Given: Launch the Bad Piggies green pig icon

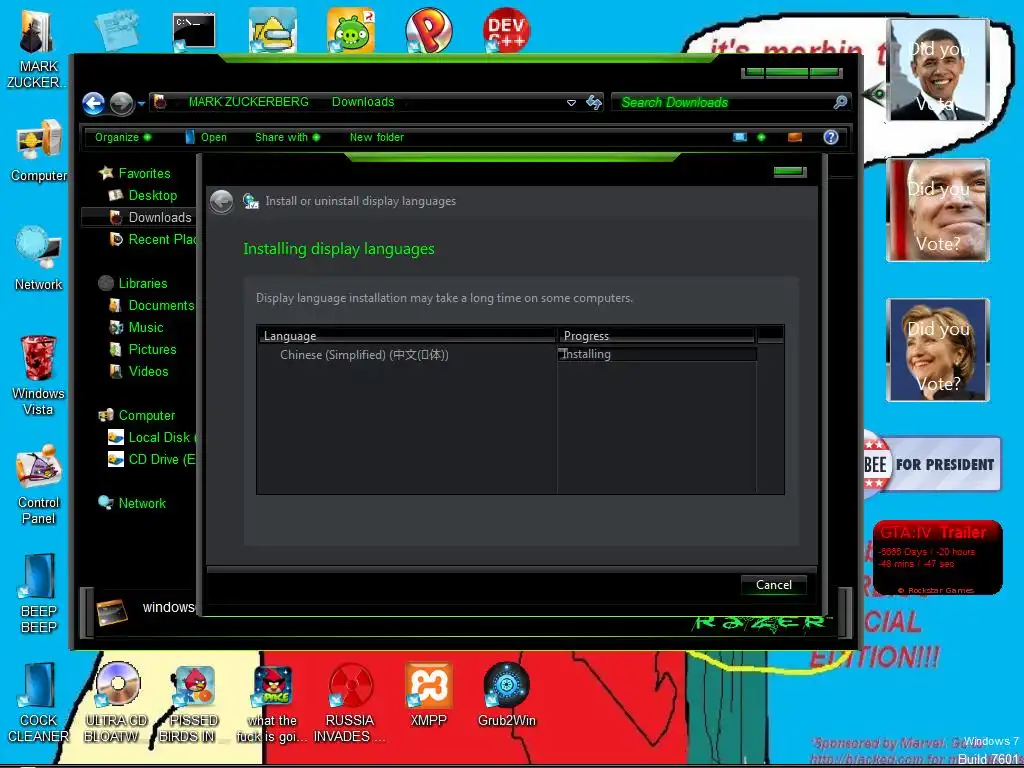Looking at the screenshot, I should tap(351, 29).
